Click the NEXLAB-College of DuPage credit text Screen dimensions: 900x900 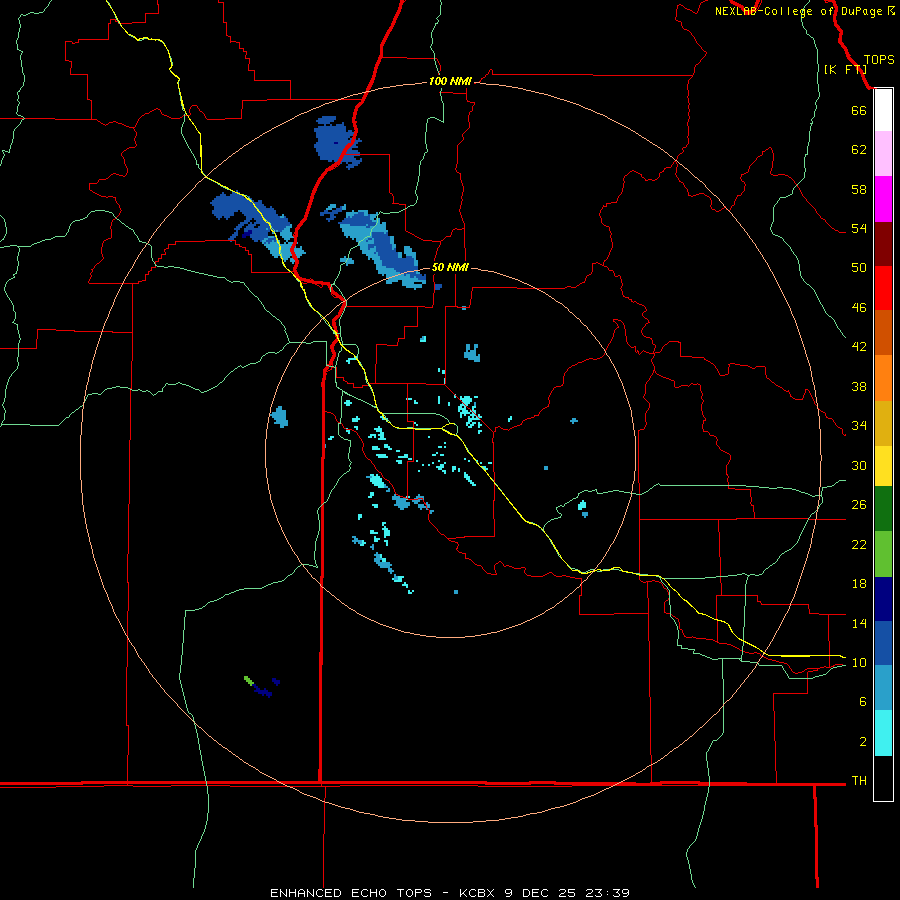pyautogui.click(x=804, y=11)
